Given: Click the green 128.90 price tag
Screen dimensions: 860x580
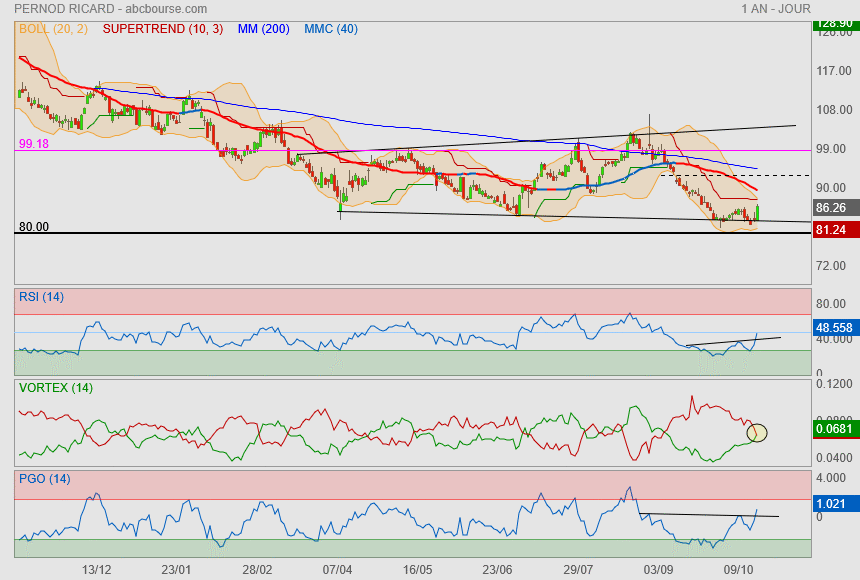Looking at the screenshot, I should [x=833, y=23].
